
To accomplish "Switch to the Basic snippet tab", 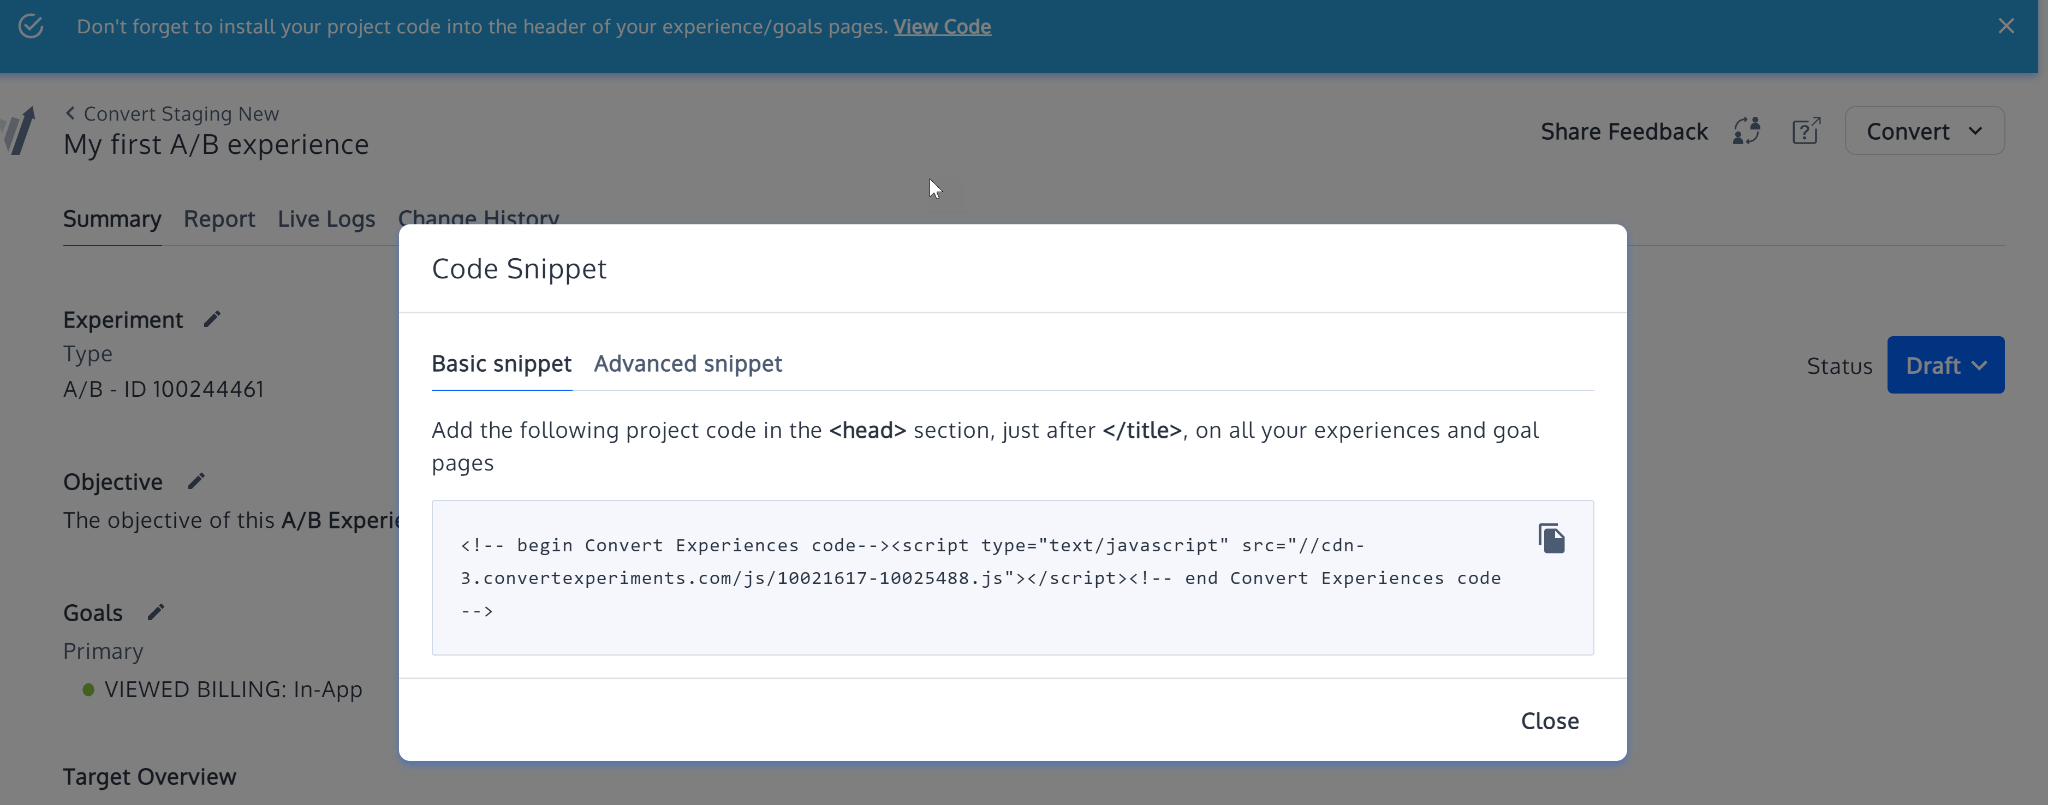I will (x=501, y=364).
